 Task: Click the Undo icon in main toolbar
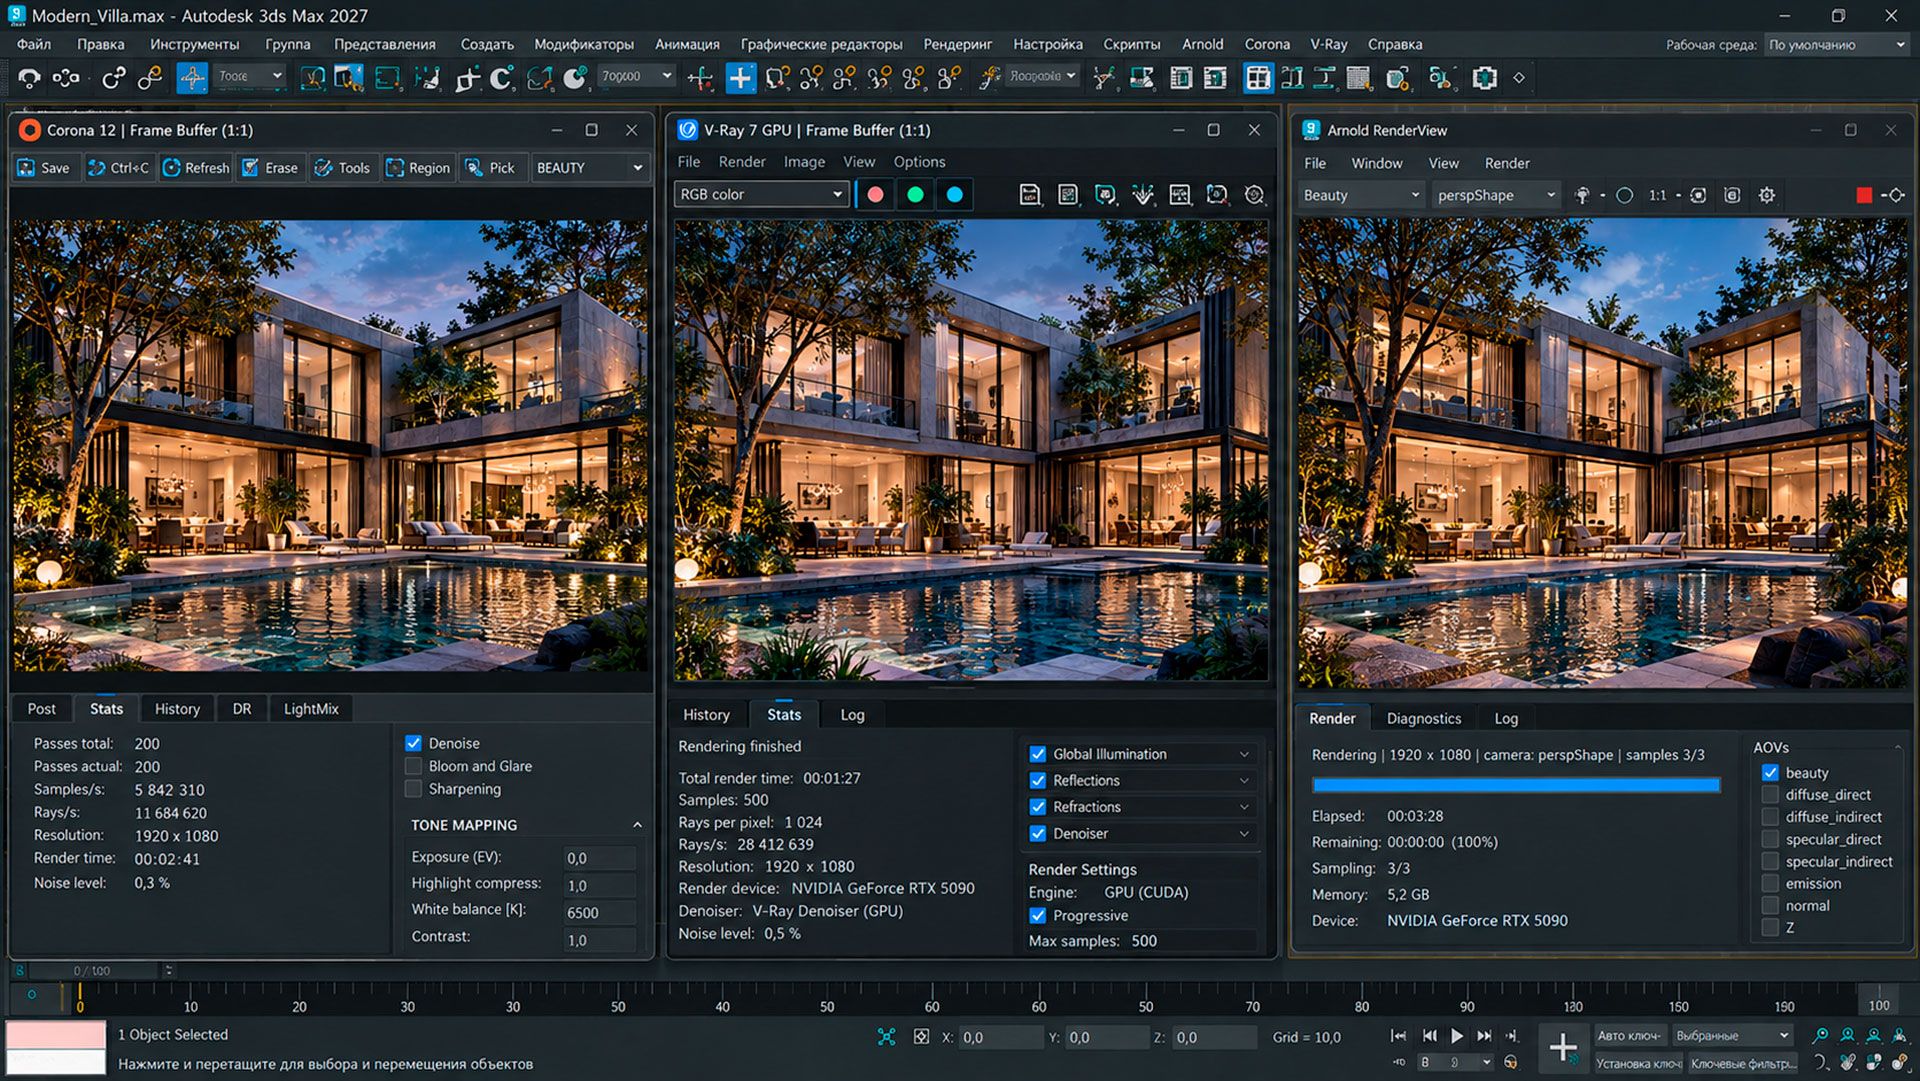[x=29, y=77]
